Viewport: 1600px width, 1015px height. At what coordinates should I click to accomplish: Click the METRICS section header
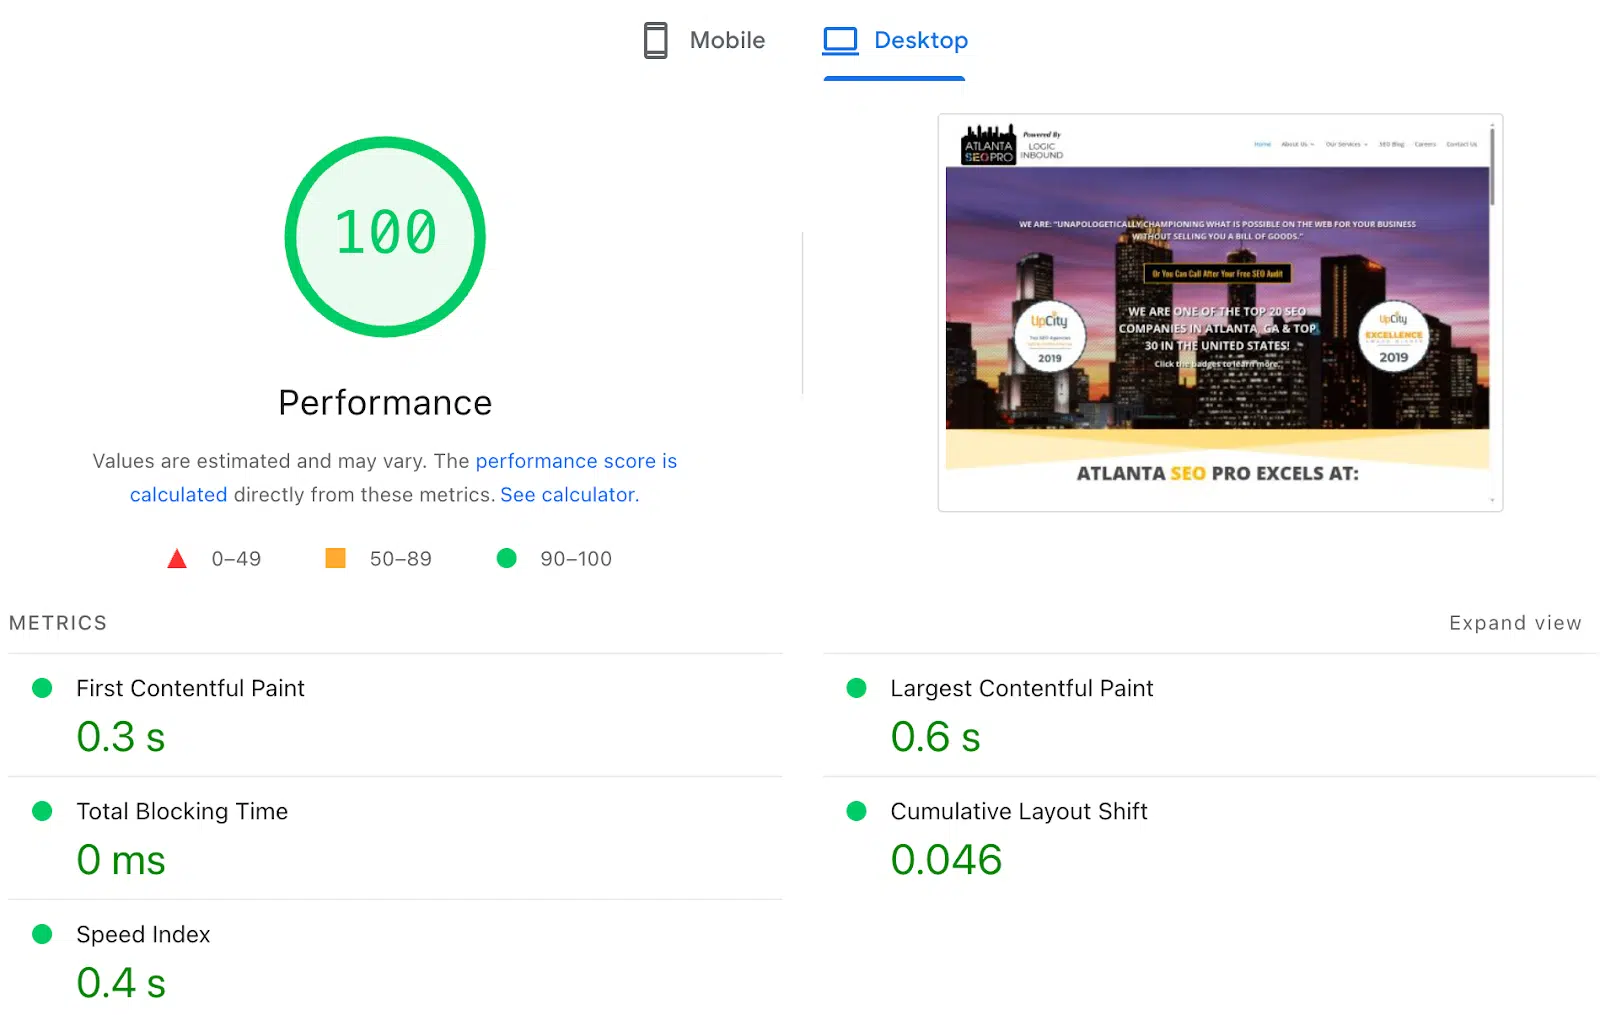[58, 623]
